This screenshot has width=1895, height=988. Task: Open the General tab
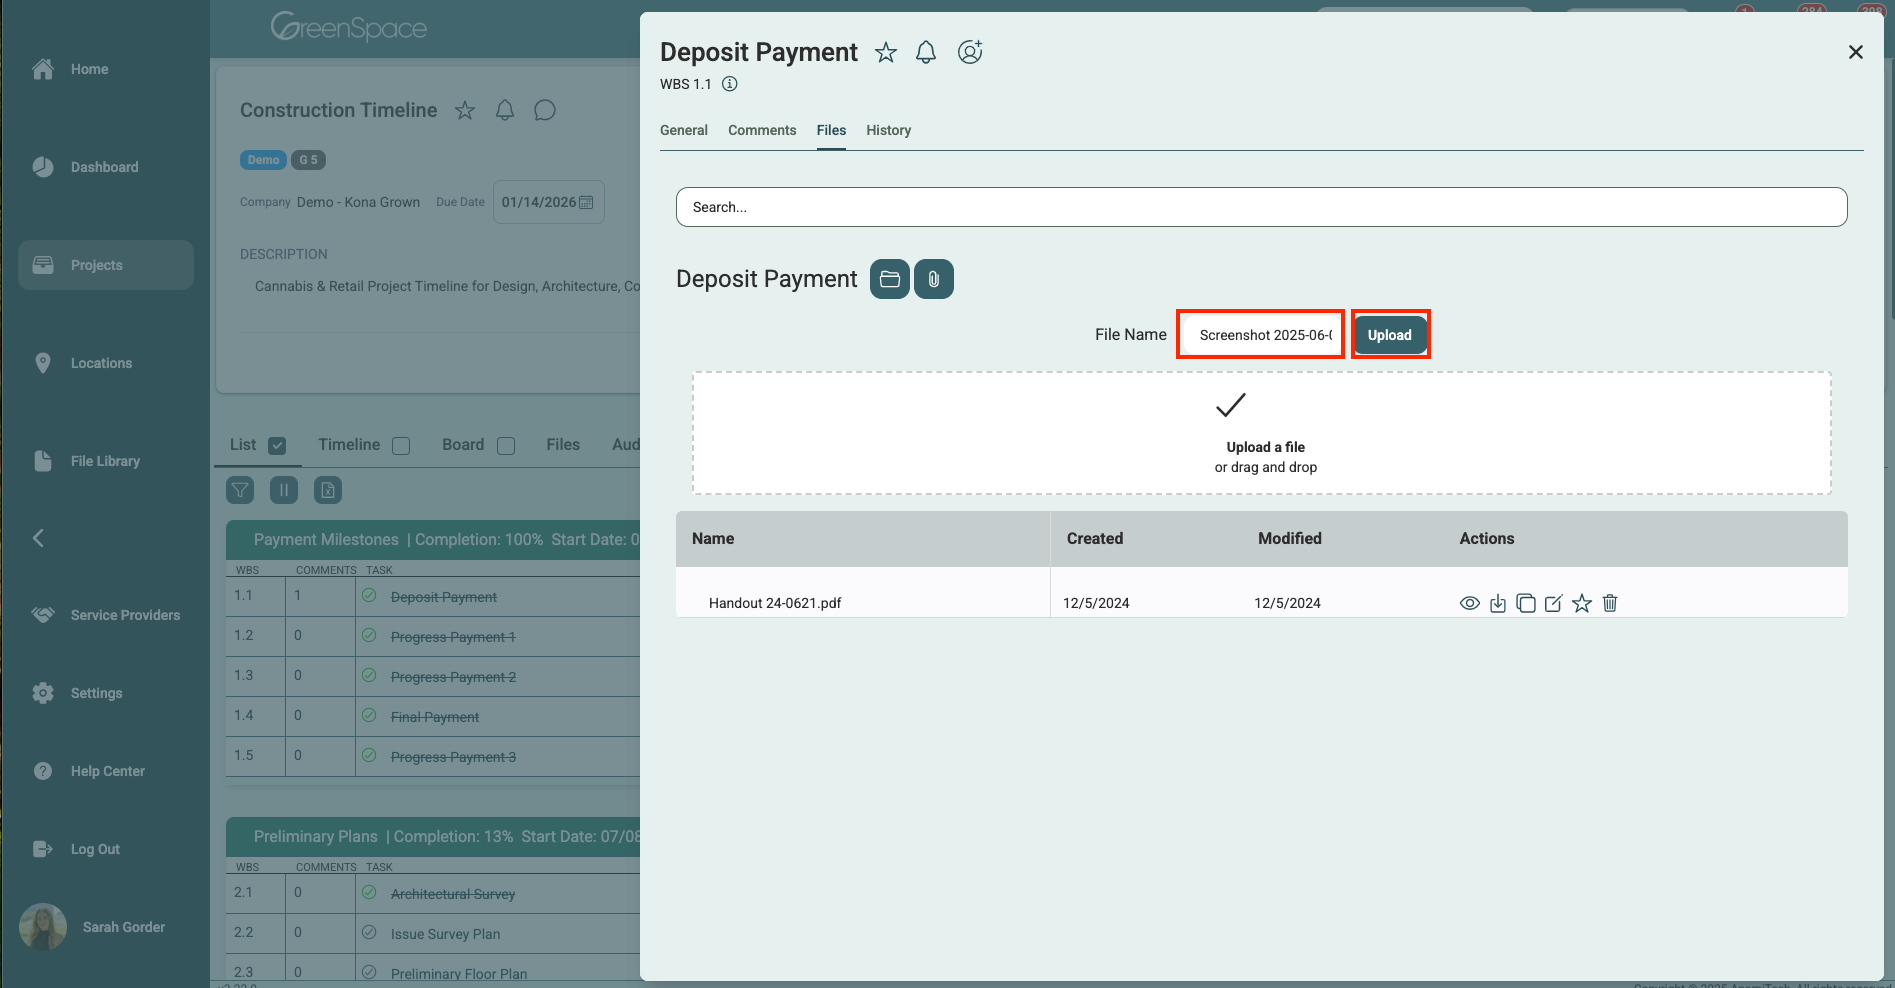click(684, 130)
